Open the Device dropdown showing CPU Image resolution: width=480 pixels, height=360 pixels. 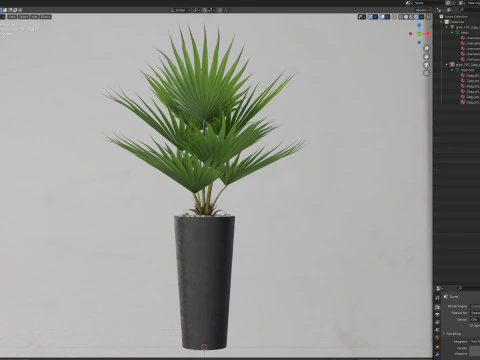tap(475, 320)
